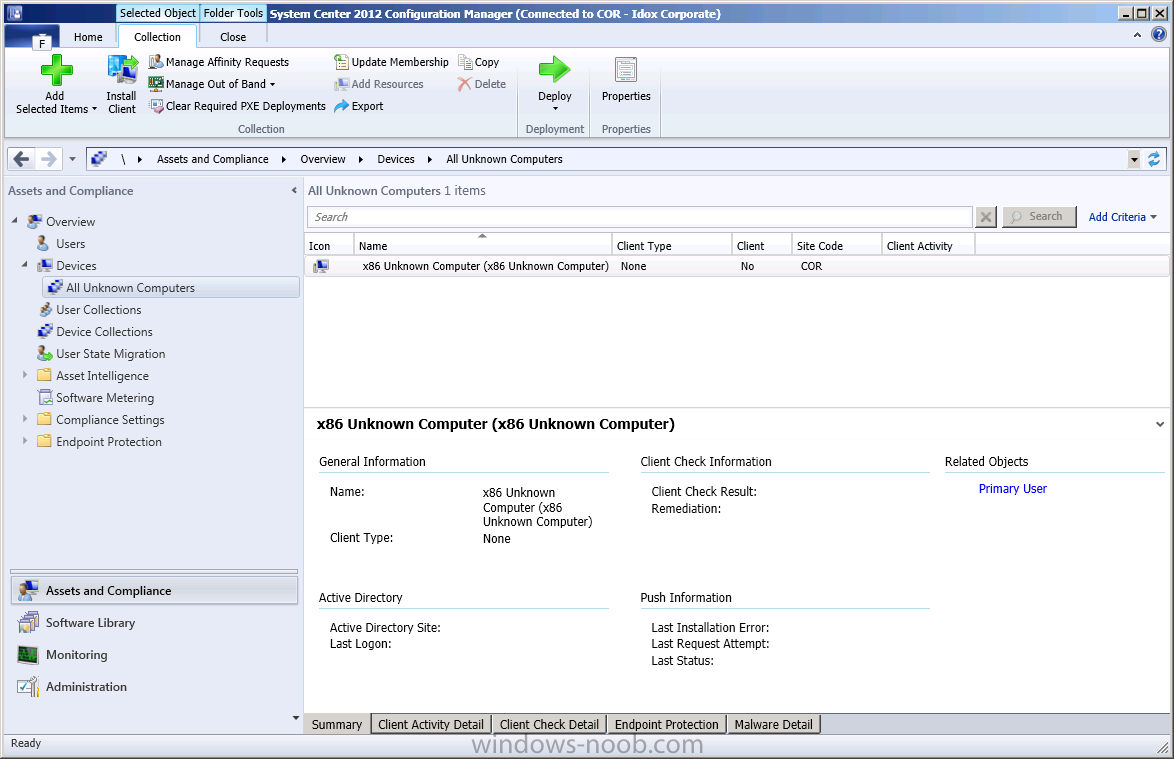The height and width of the screenshot is (759, 1174).
Task: Select the Collection ribbon tab
Action: coord(157,37)
